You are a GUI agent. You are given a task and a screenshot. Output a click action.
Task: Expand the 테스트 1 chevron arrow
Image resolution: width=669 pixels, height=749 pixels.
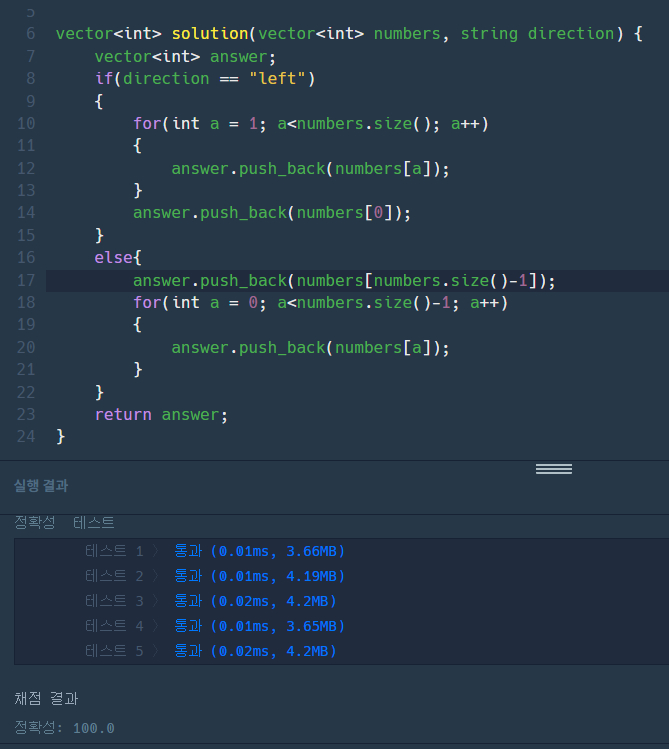pyautogui.click(x=155, y=551)
